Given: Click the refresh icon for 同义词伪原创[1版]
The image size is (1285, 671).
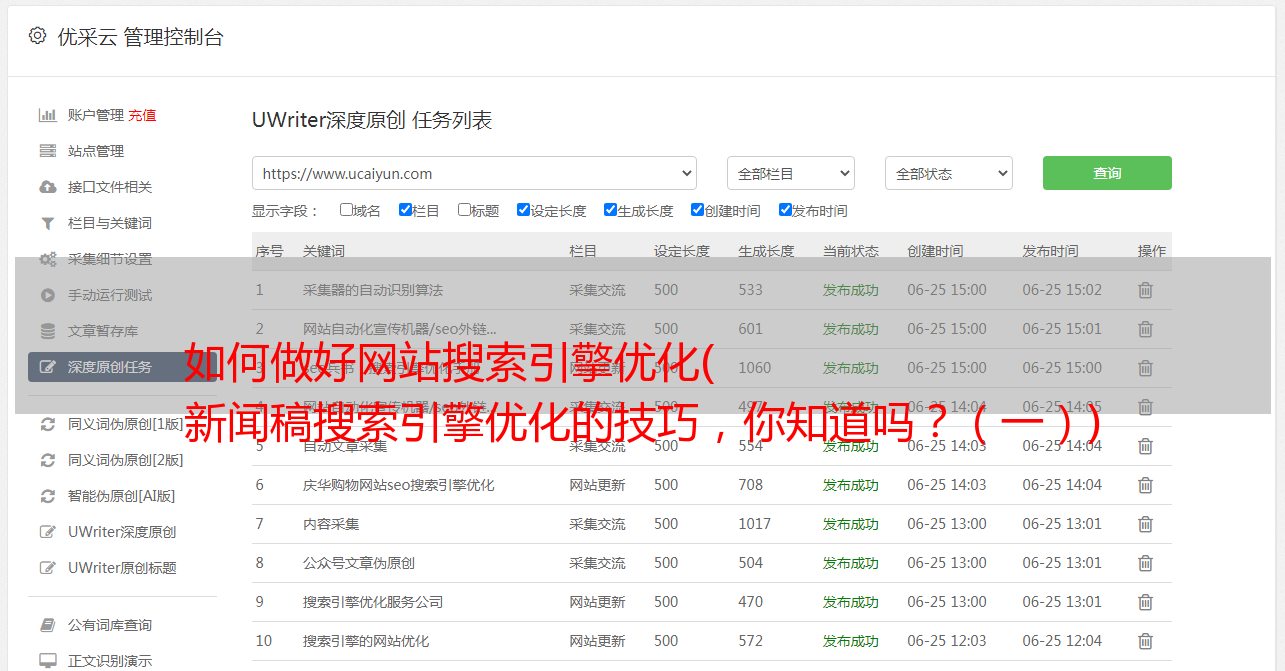Looking at the screenshot, I should coord(47,424).
